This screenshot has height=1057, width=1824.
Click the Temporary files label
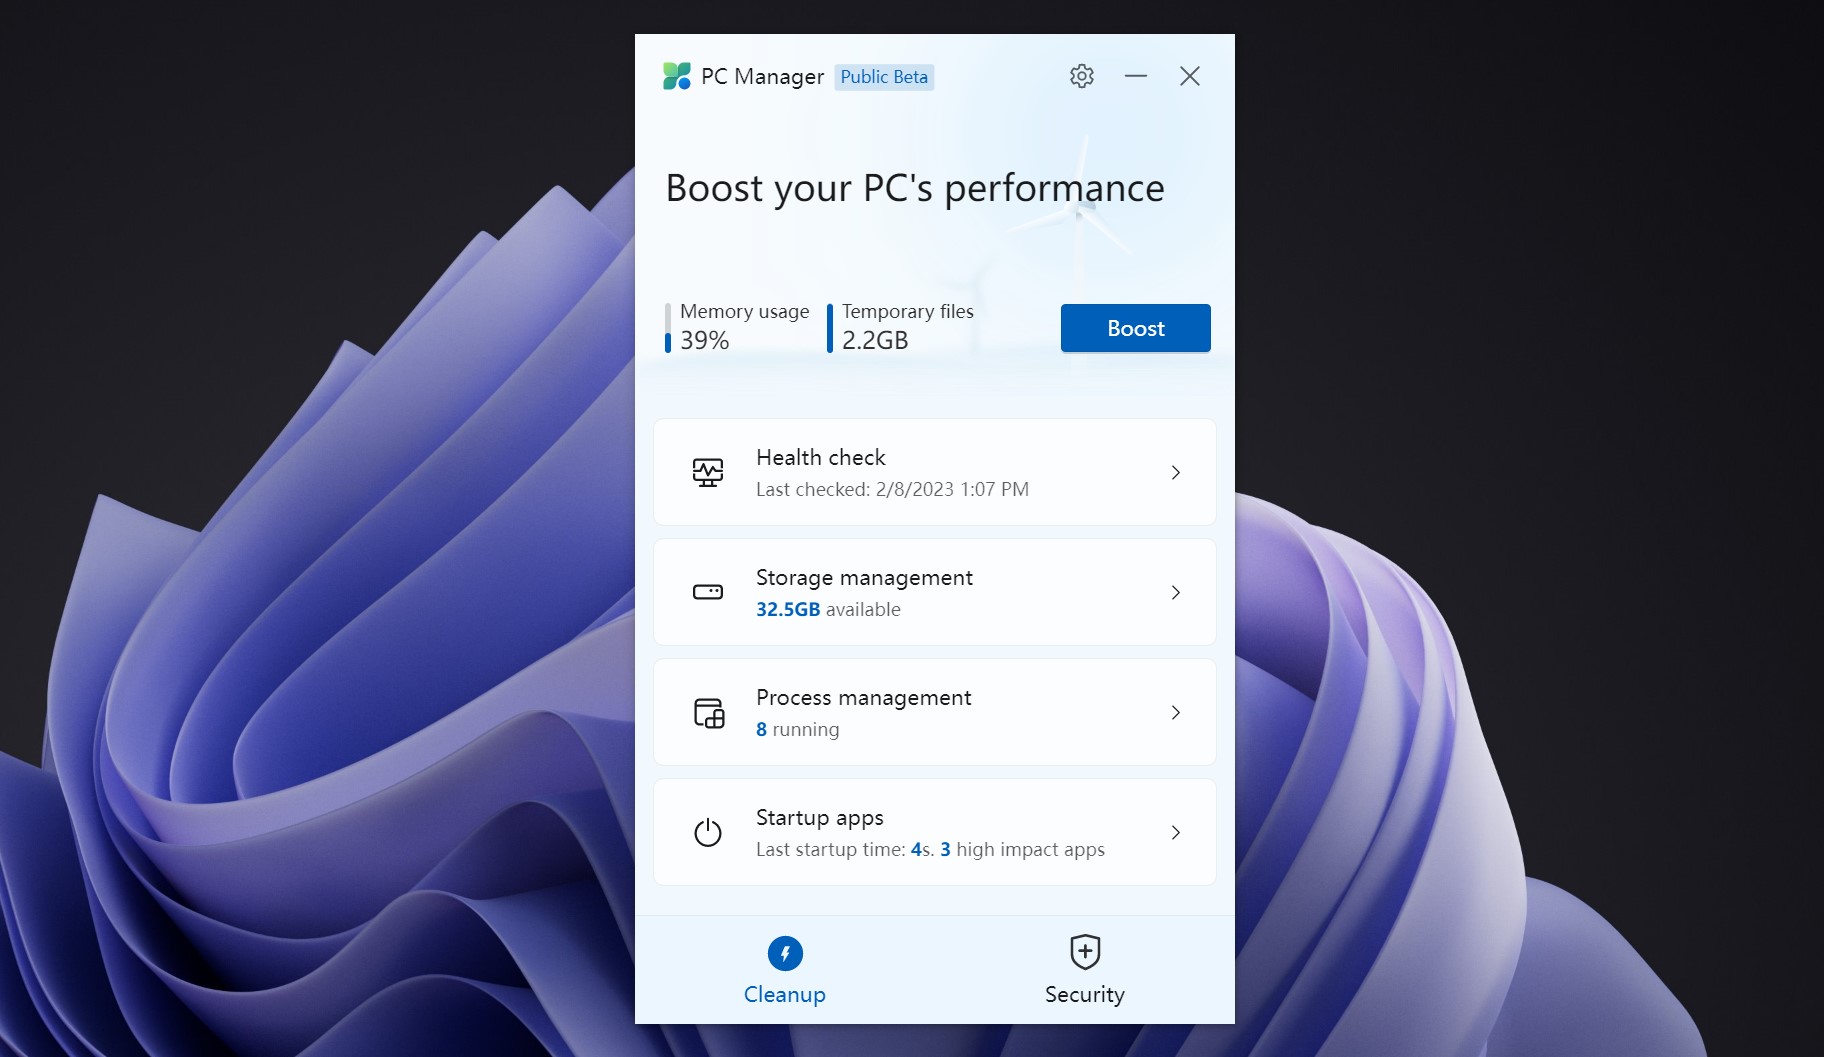pyautogui.click(x=908, y=311)
